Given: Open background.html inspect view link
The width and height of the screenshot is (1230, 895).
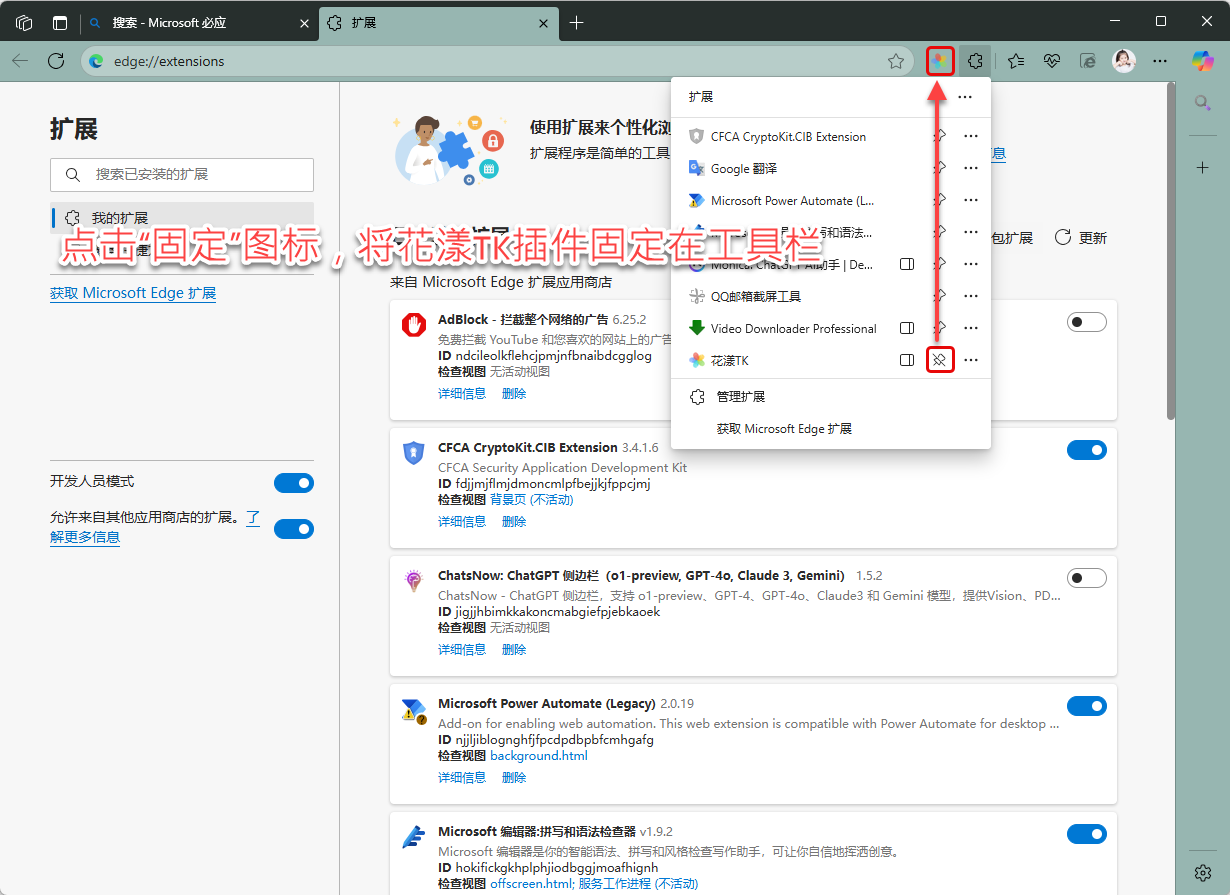Looking at the screenshot, I should pyautogui.click(x=539, y=755).
